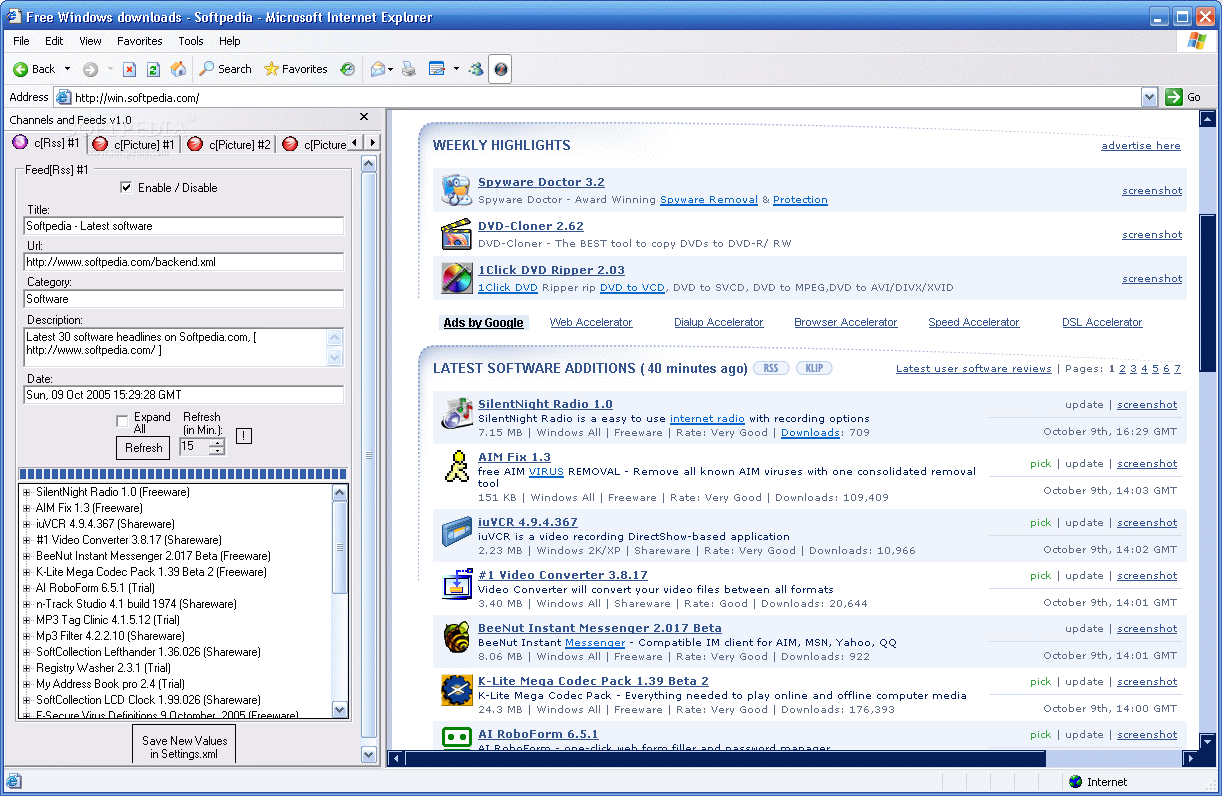
Task: Open the Spyware Doctor 3.2 link
Action: (541, 182)
